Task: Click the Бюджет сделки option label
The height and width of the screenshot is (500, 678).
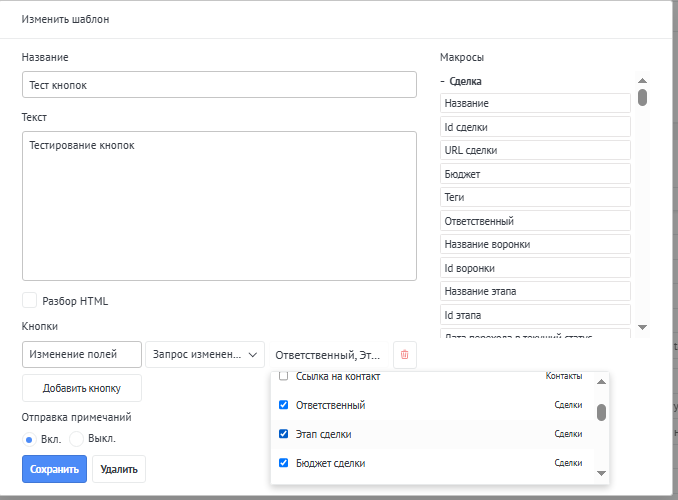Action: (330, 463)
